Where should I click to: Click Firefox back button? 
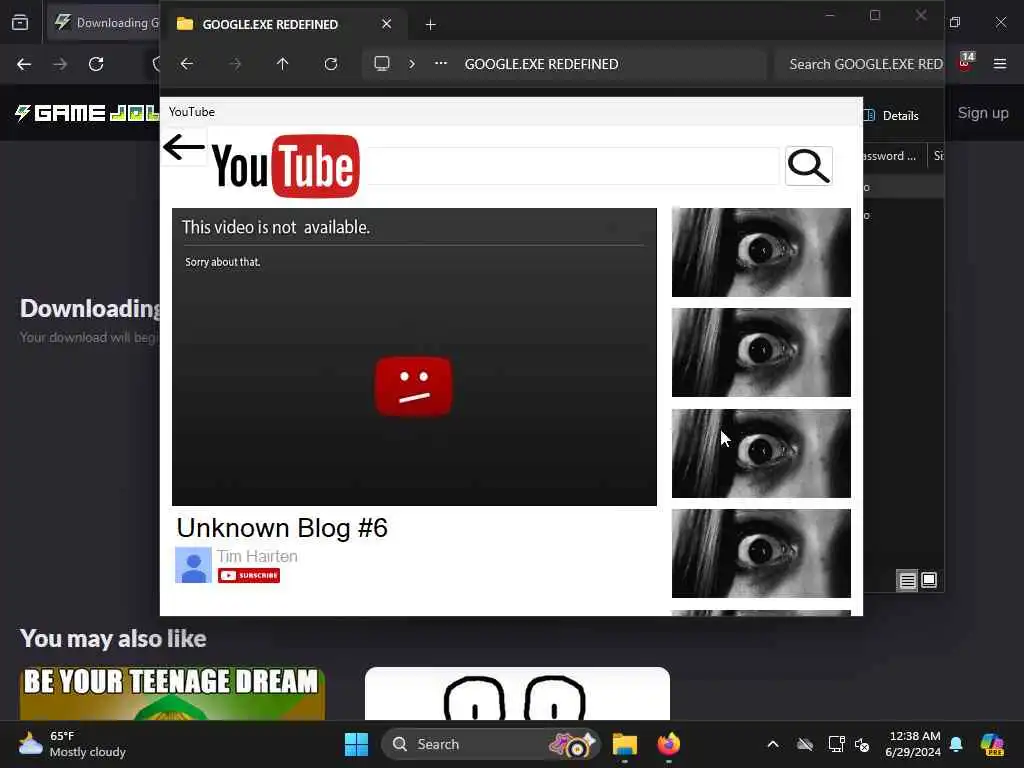coord(24,64)
